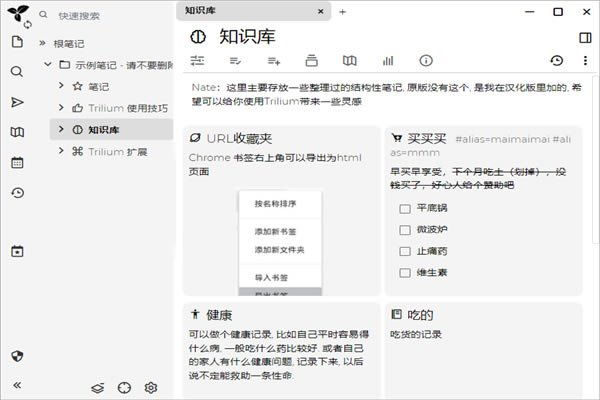Screen dimensions: 600x400
Task: Open the calendar launcher icon
Action: (x=17, y=163)
